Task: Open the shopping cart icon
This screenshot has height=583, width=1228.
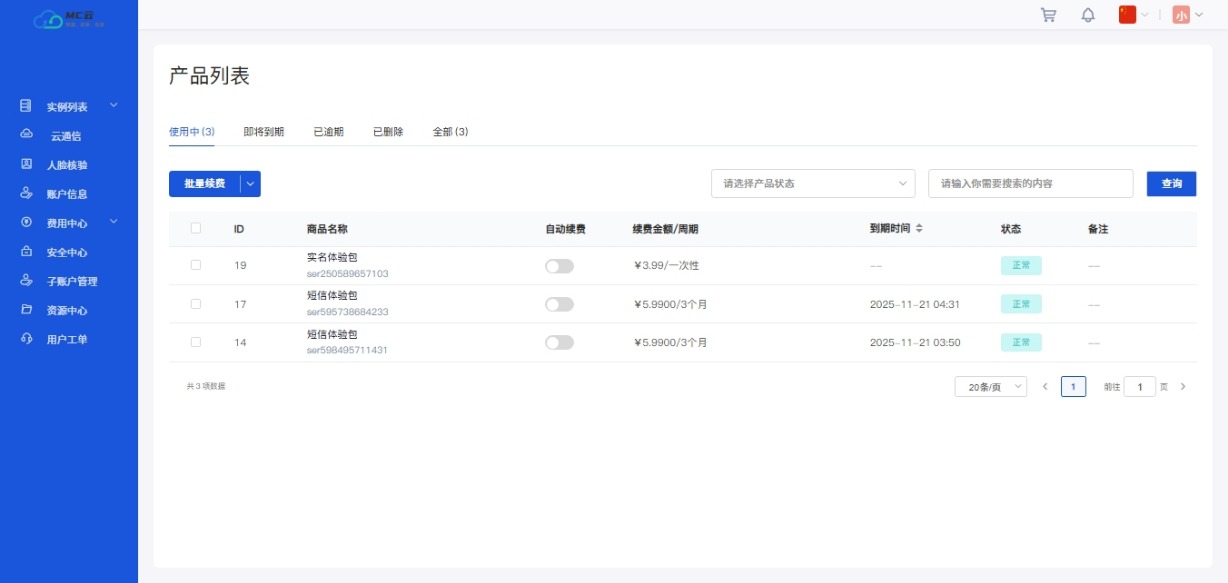Action: pos(1048,15)
